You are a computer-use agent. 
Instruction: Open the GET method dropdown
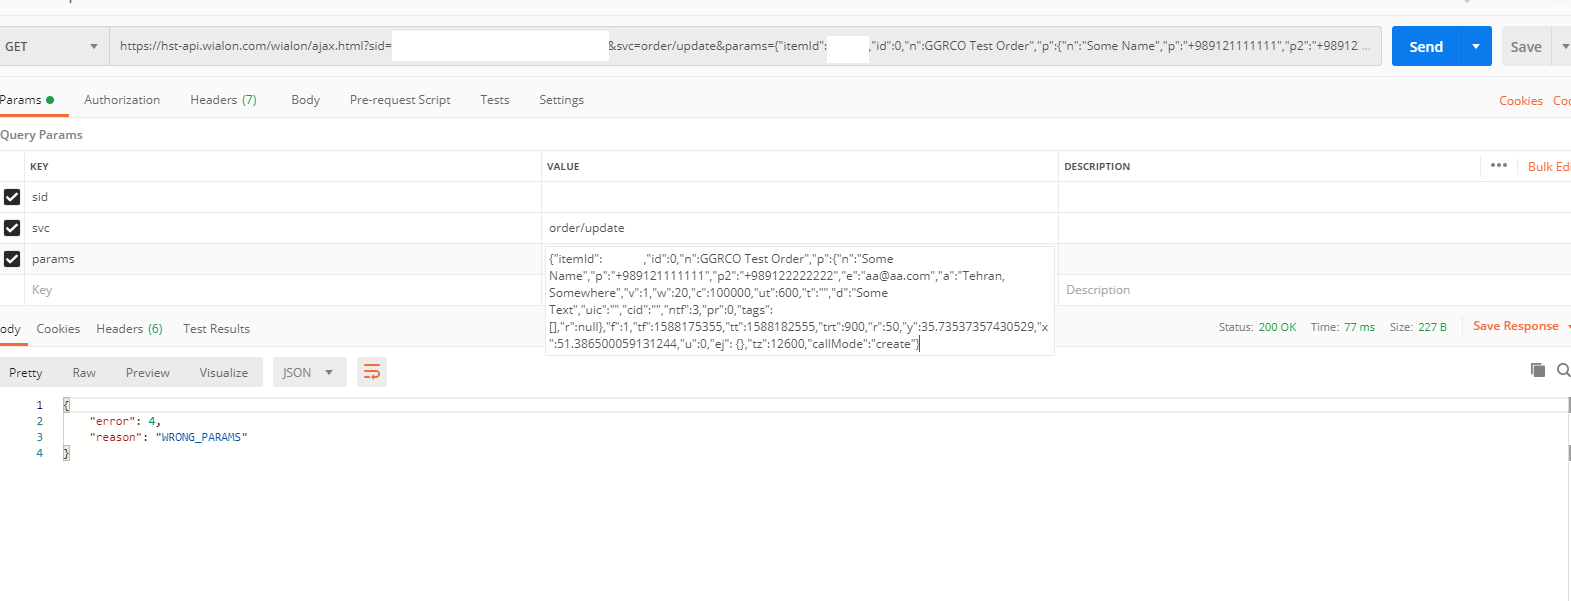point(52,46)
